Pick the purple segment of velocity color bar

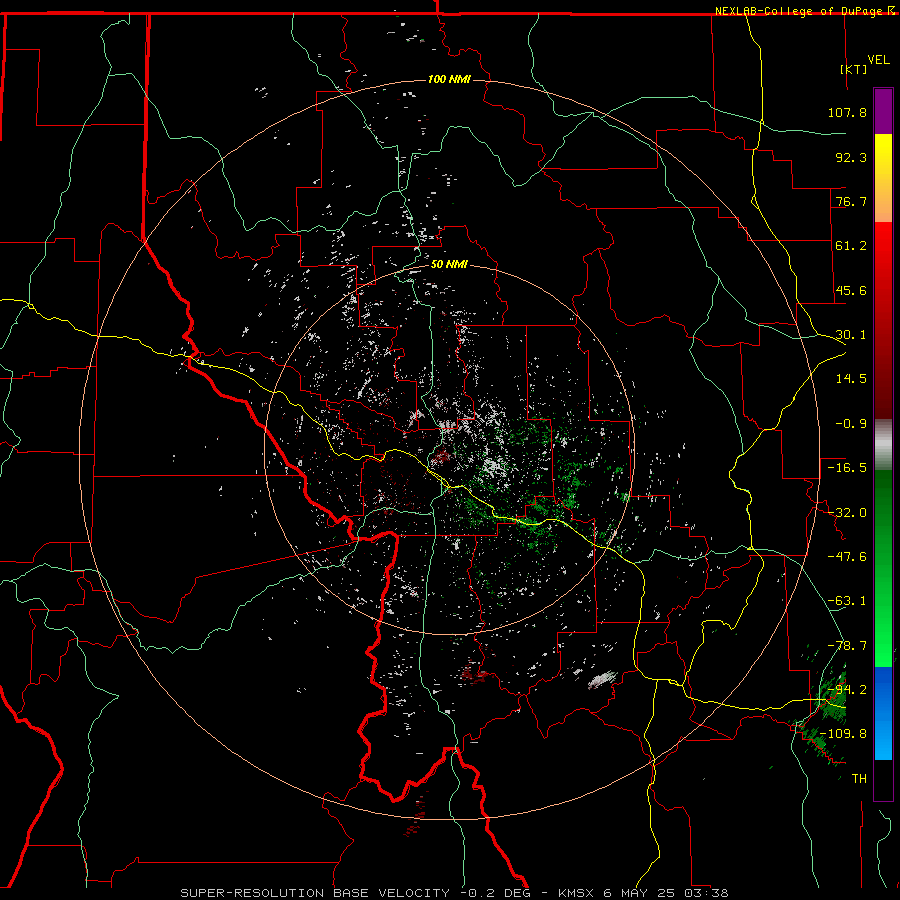(883, 111)
